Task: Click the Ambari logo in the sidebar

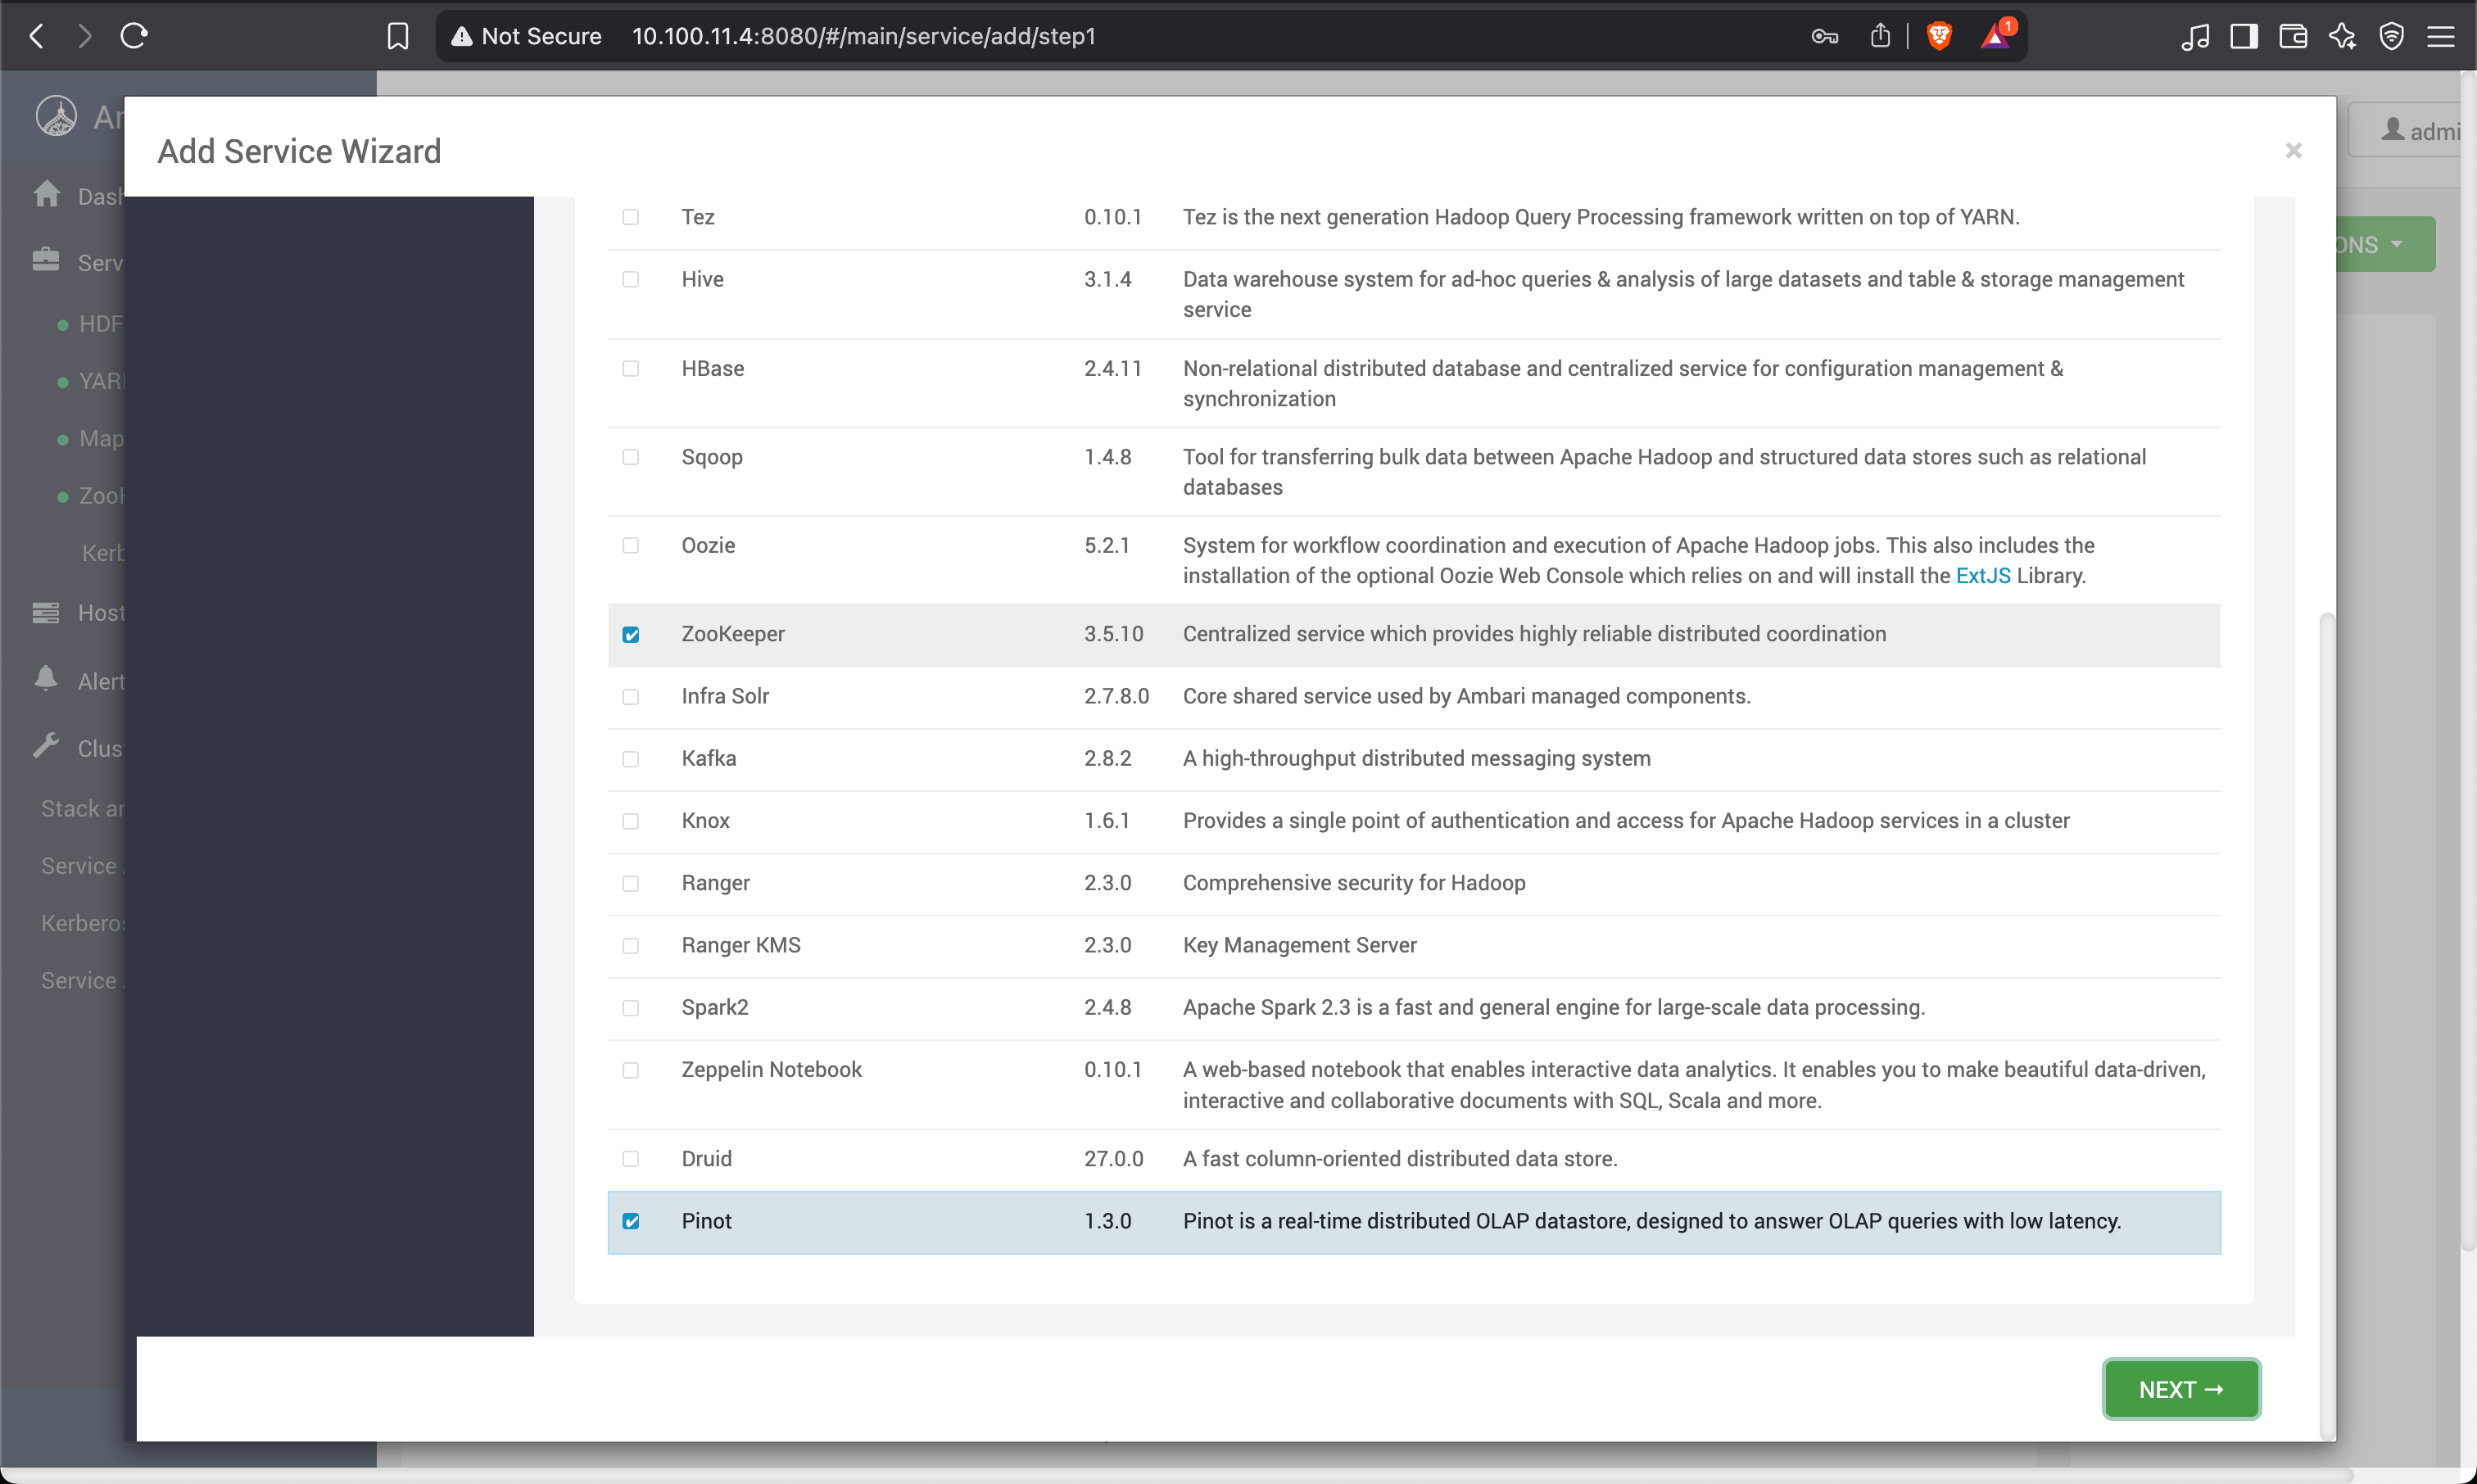Action: [x=56, y=116]
